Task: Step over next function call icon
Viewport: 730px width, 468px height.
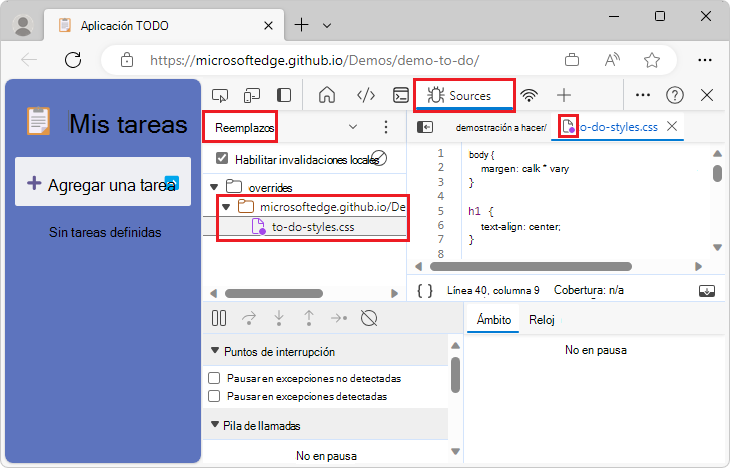Action: [x=249, y=319]
